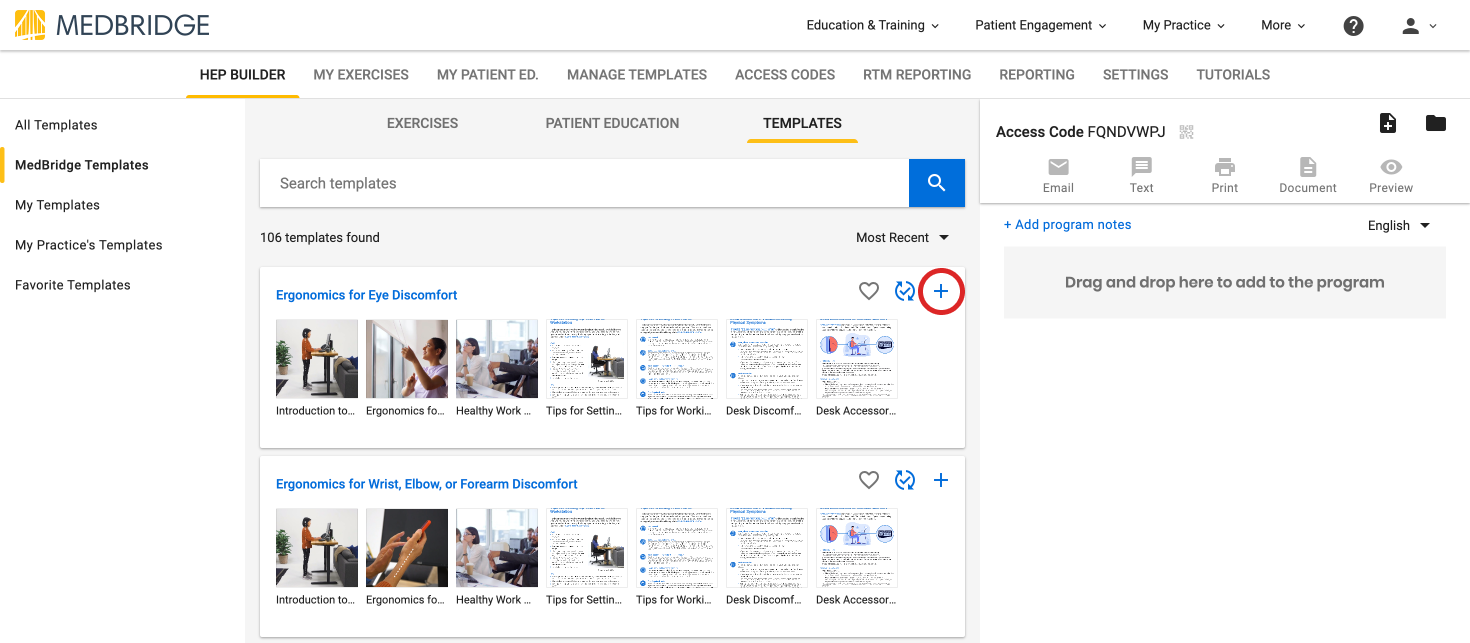Viewport: 1470px width, 643px height.
Task: Favorite the Ergonomics for Eye Discomfort template
Action: [869, 291]
